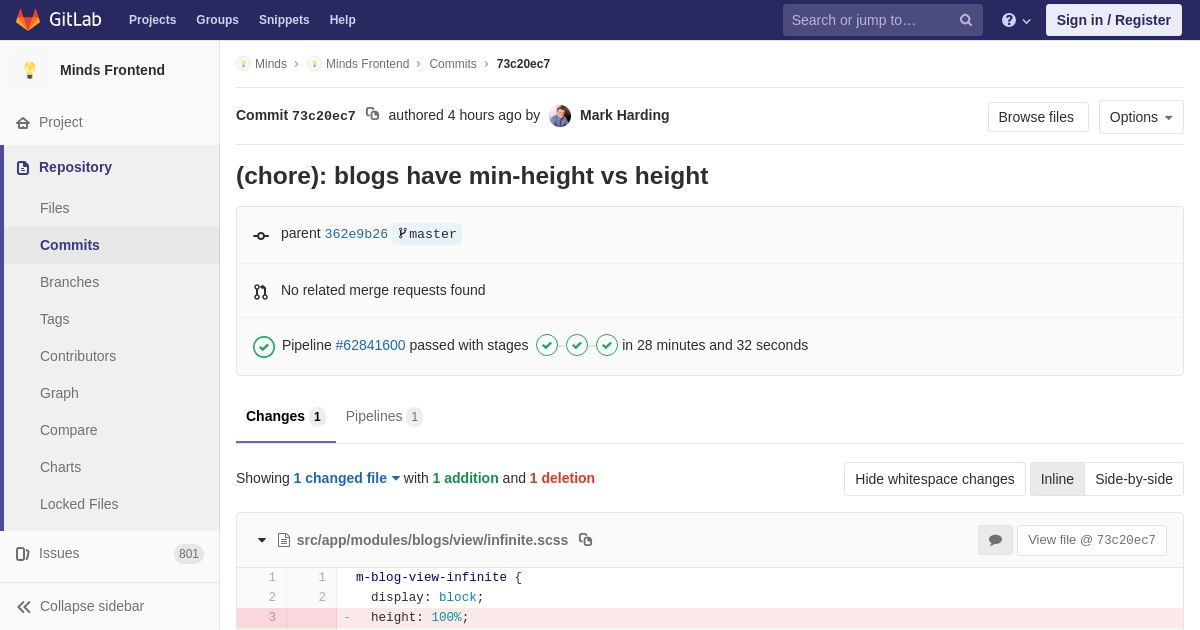Open the Groups menu
The width and height of the screenshot is (1200, 630).
coord(217,20)
